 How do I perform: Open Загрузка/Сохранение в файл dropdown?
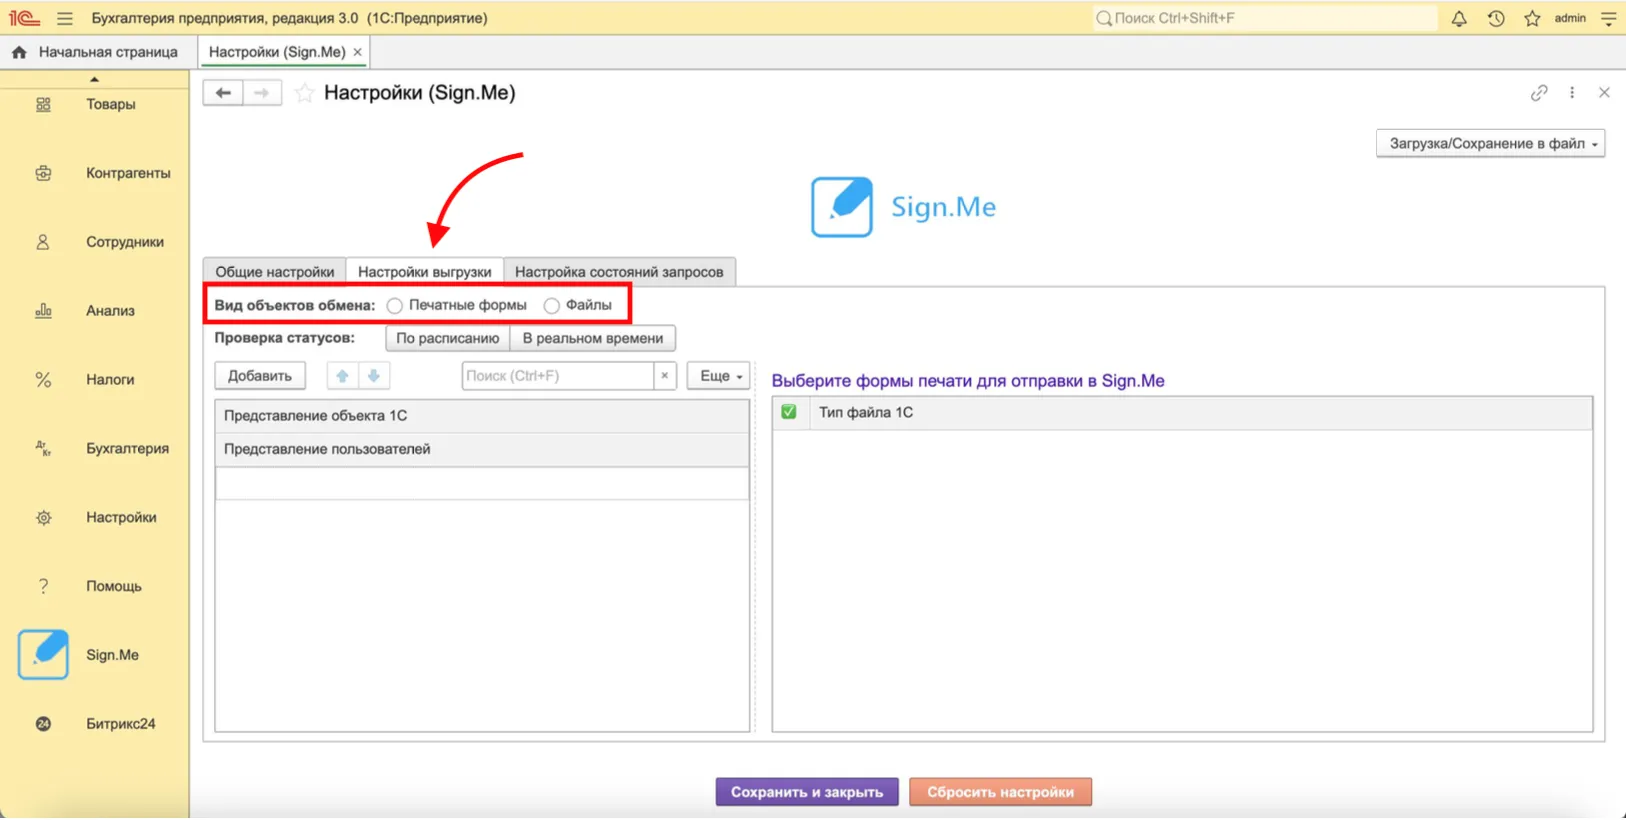tap(1490, 144)
